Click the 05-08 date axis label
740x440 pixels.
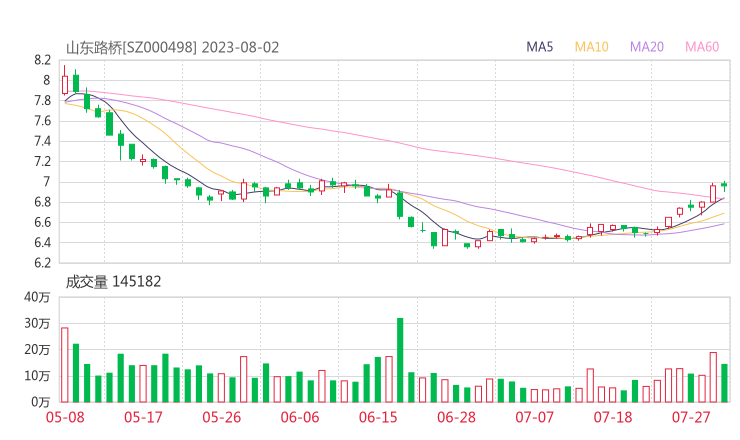pyautogui.click(x=65, y=417)
